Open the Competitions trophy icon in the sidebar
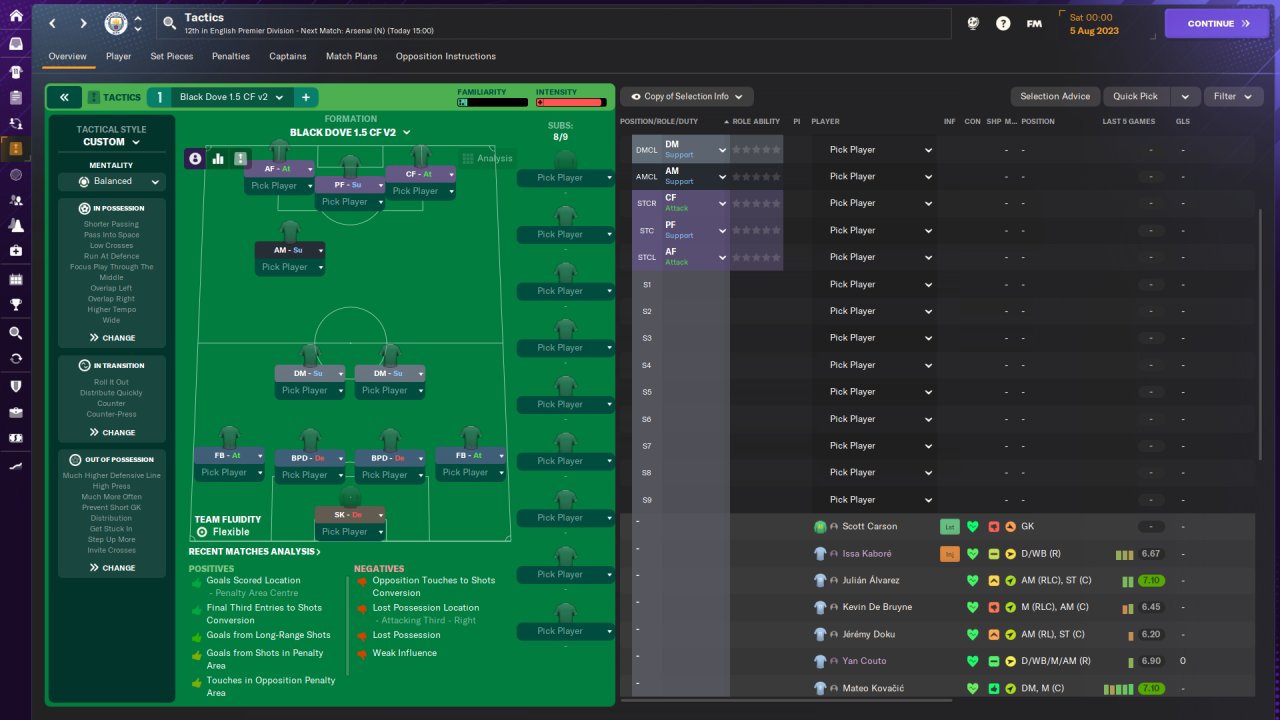This screenshot has height=720, width=1280. tap(16, 305)
